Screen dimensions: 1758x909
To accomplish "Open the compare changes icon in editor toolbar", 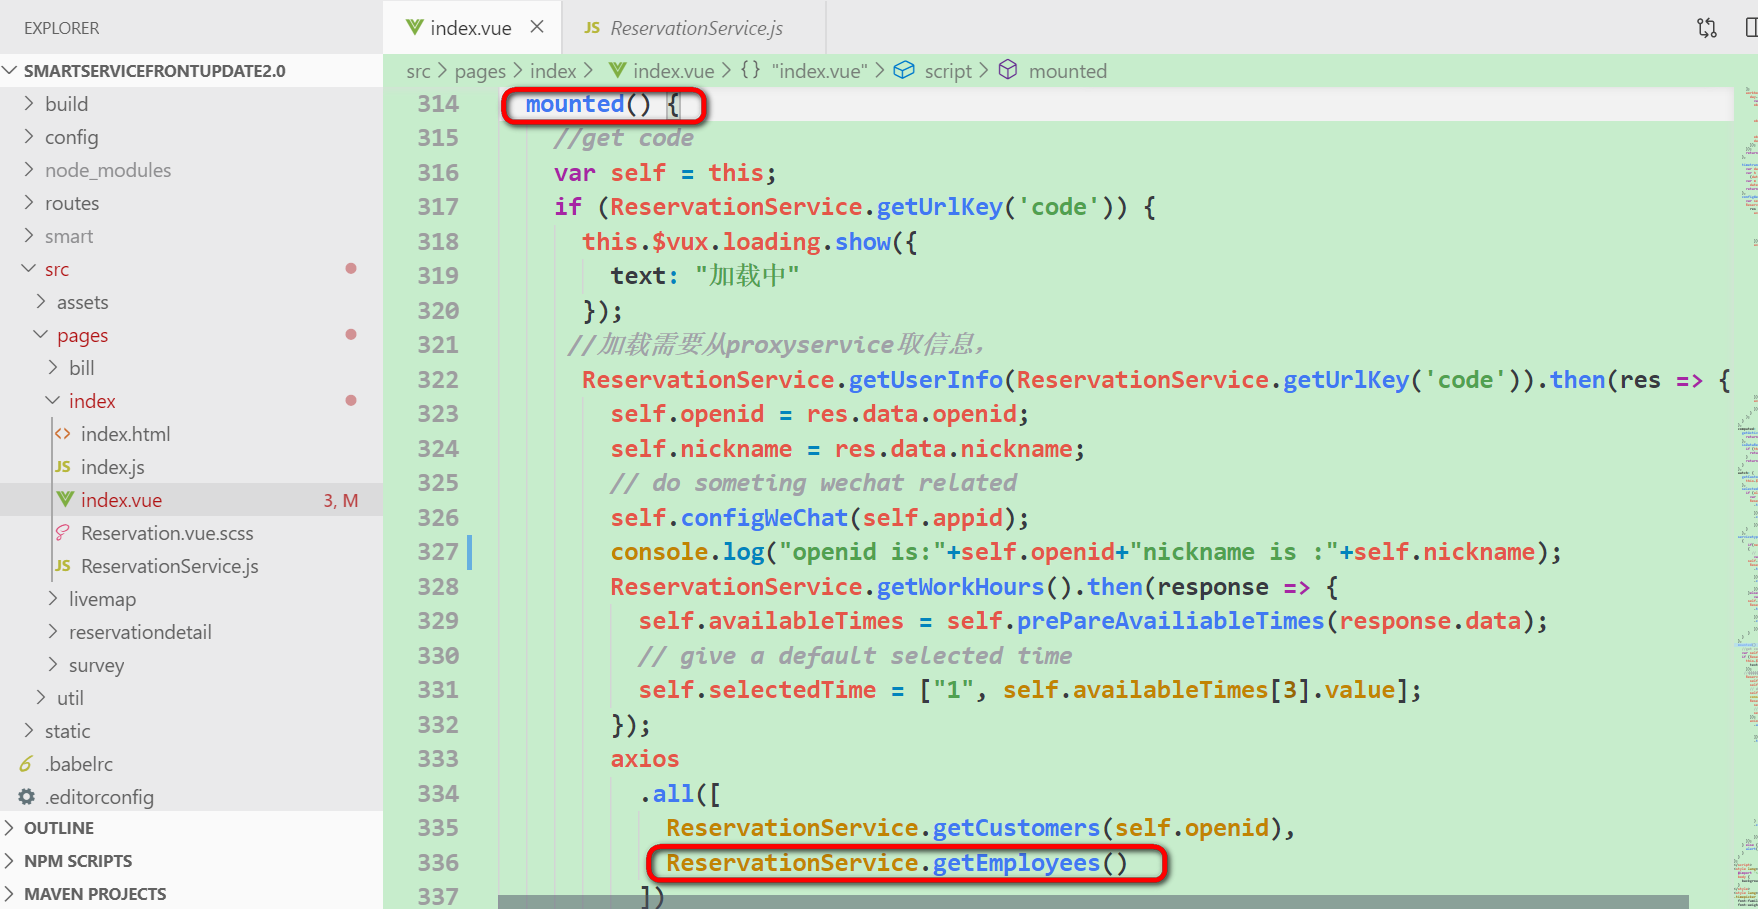I will coord(1707,28).
